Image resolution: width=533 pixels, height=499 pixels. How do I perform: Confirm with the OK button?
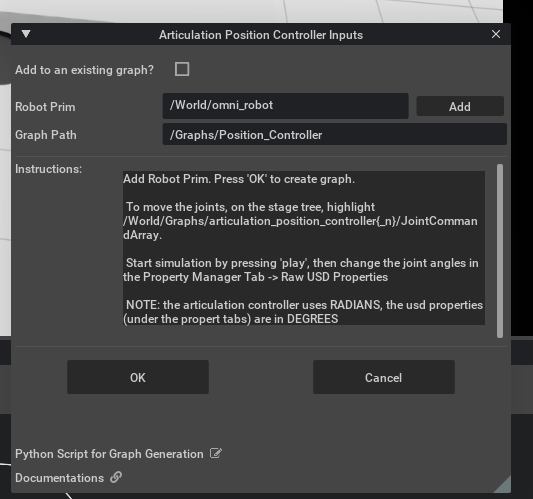tap(138, 377)
